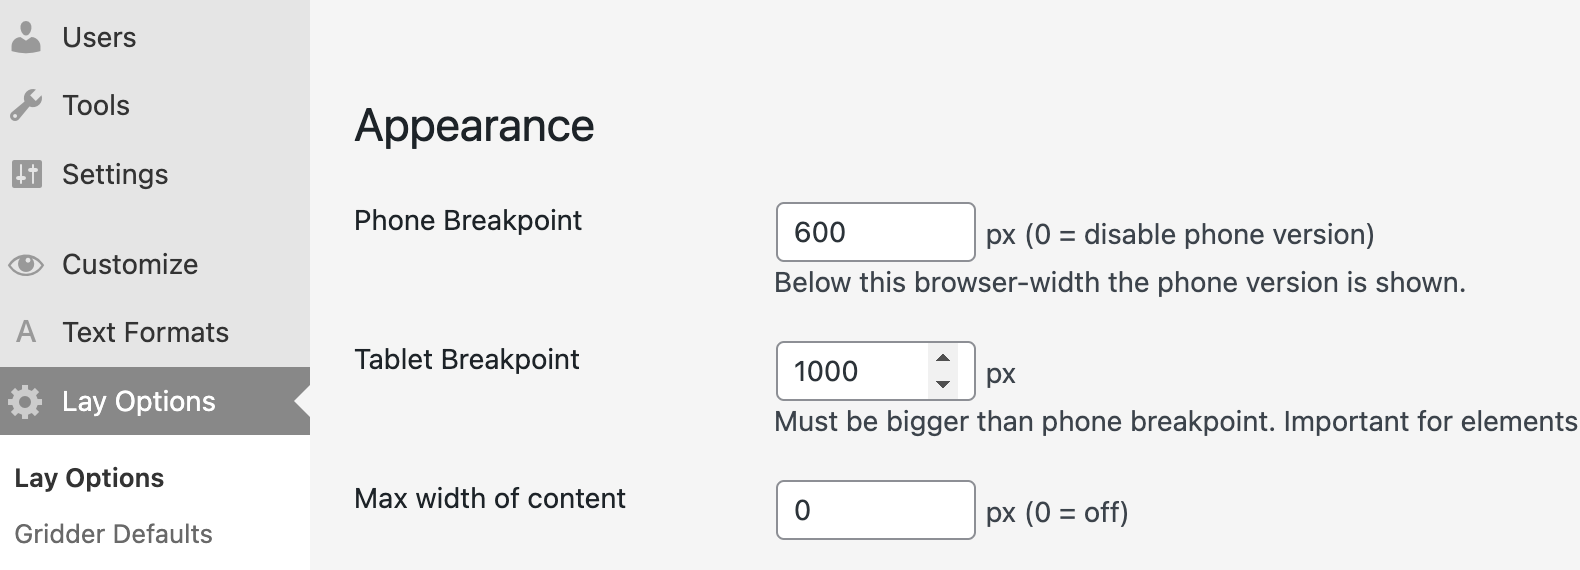
Task: Click into the Phone Breakpoint field
Action: [874, 232]
